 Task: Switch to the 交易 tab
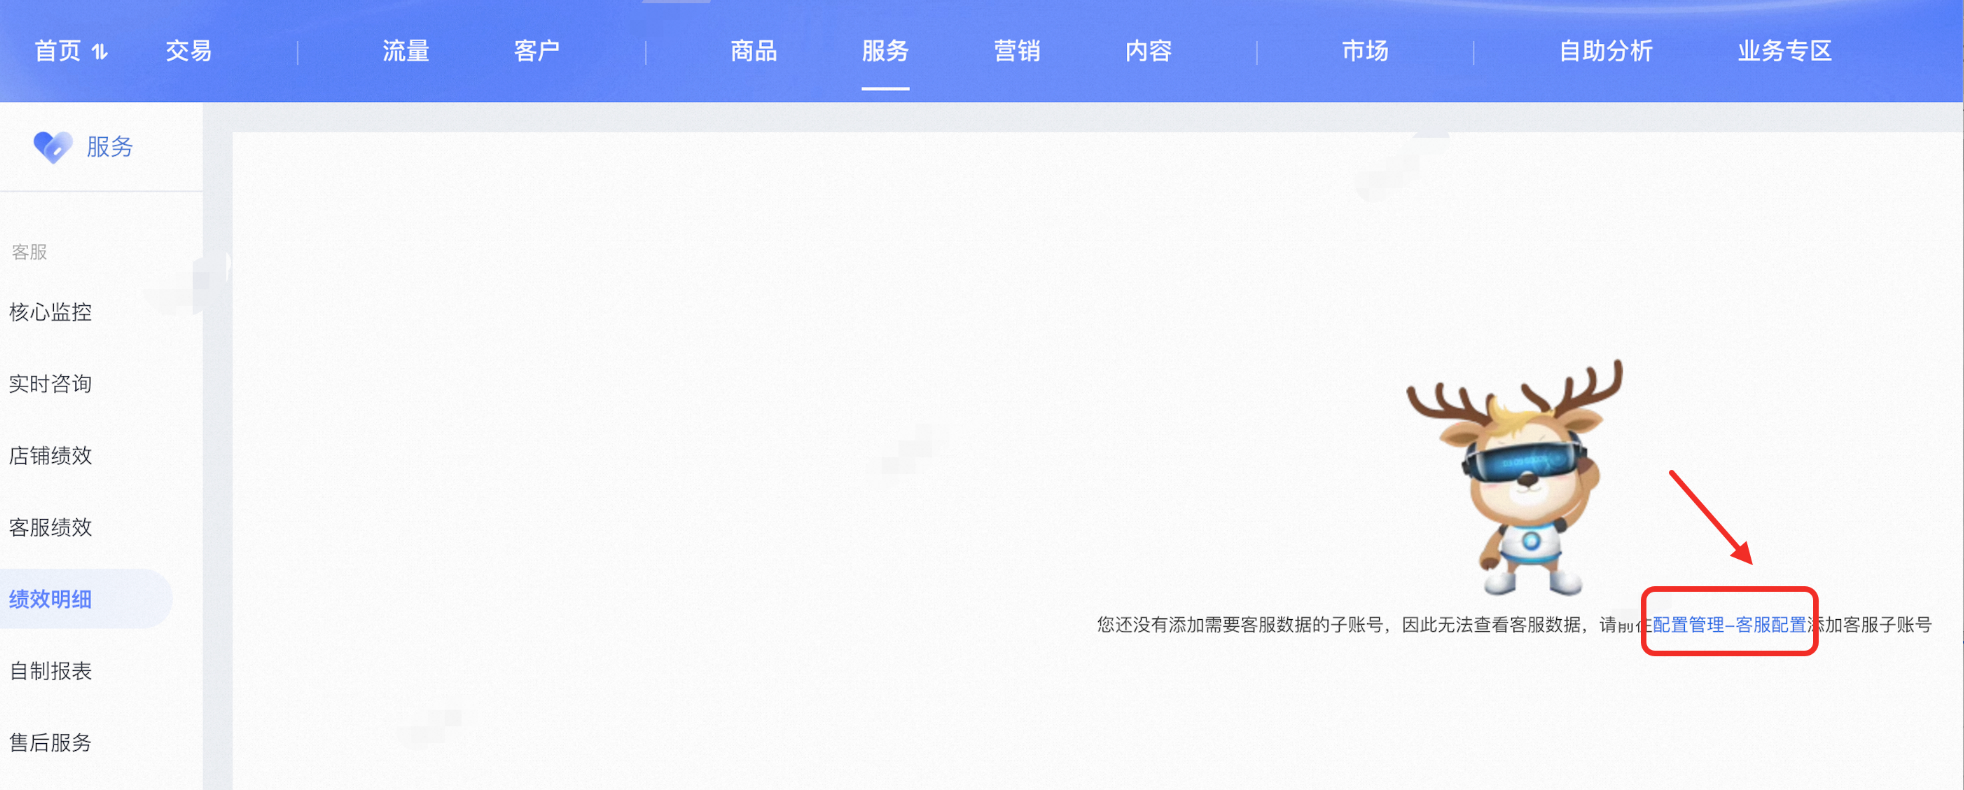tap(188, 51)
